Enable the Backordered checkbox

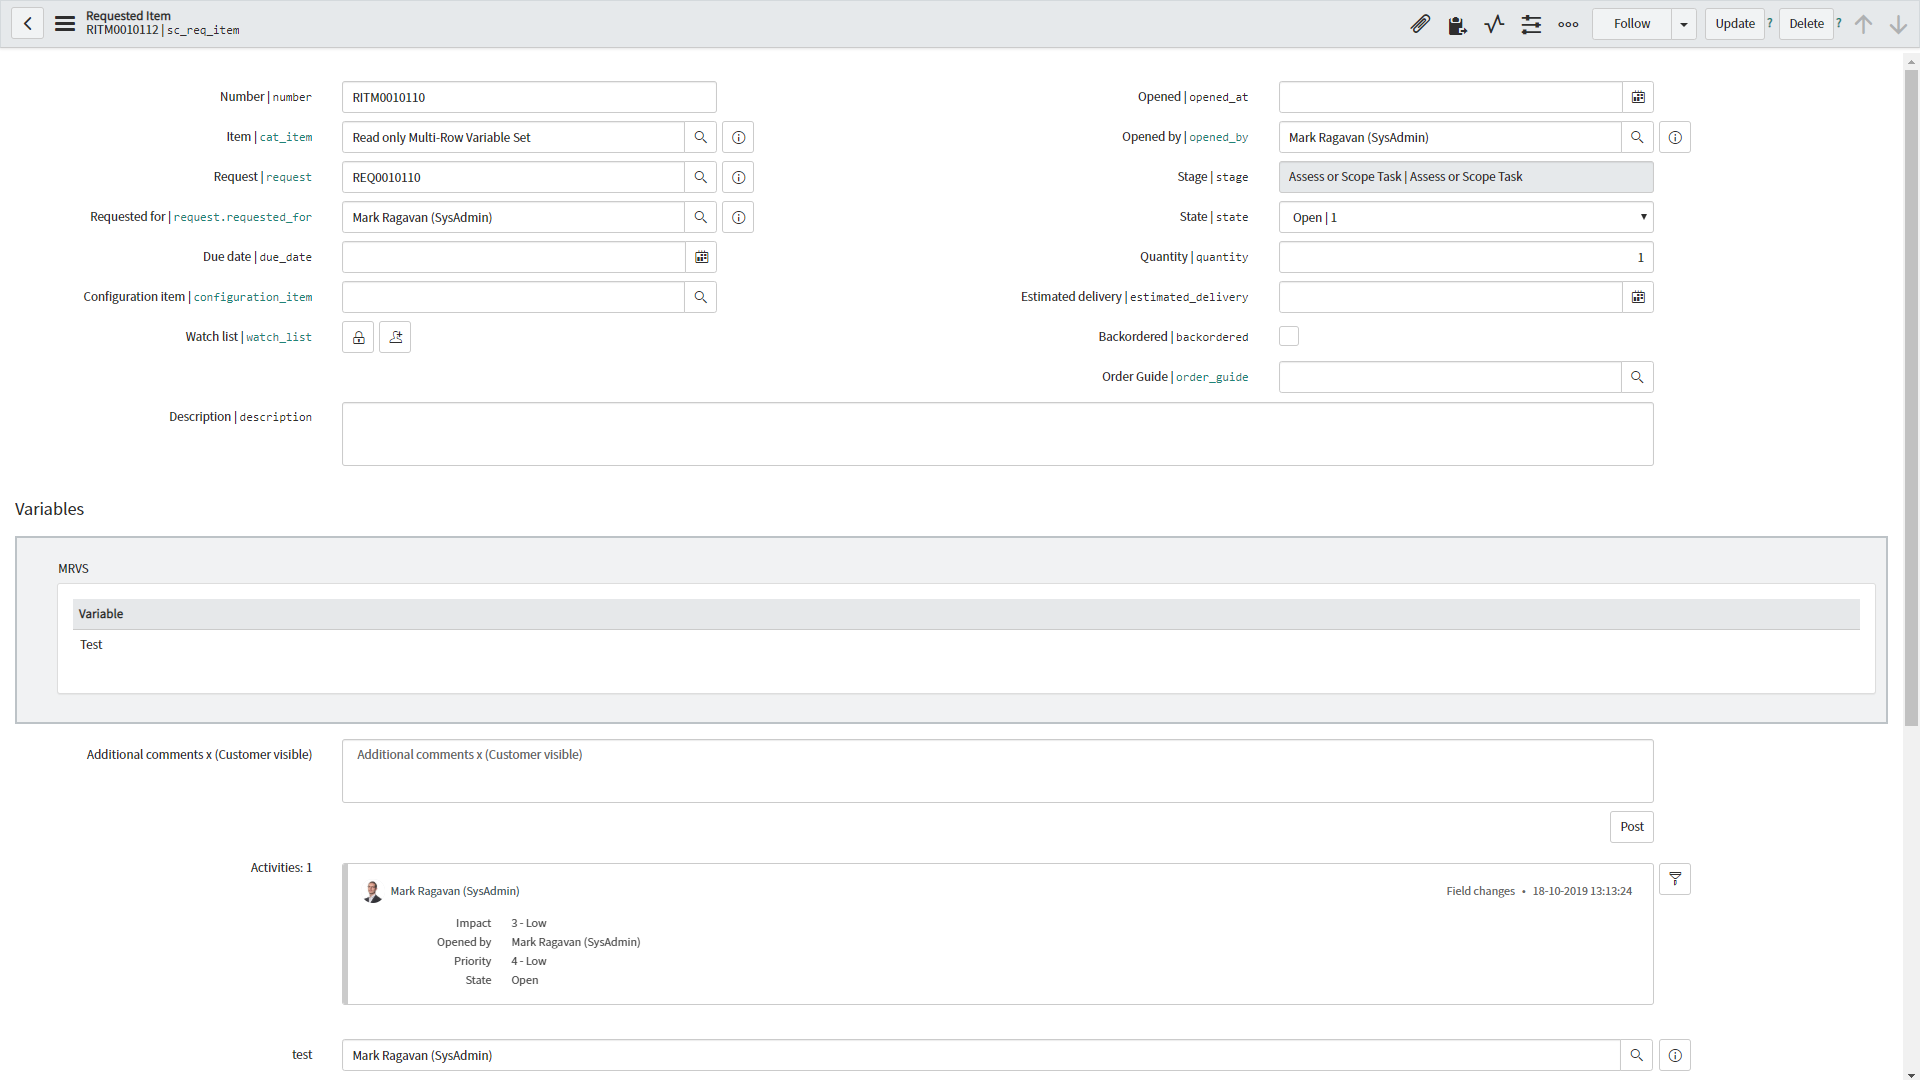point(1288,336)
